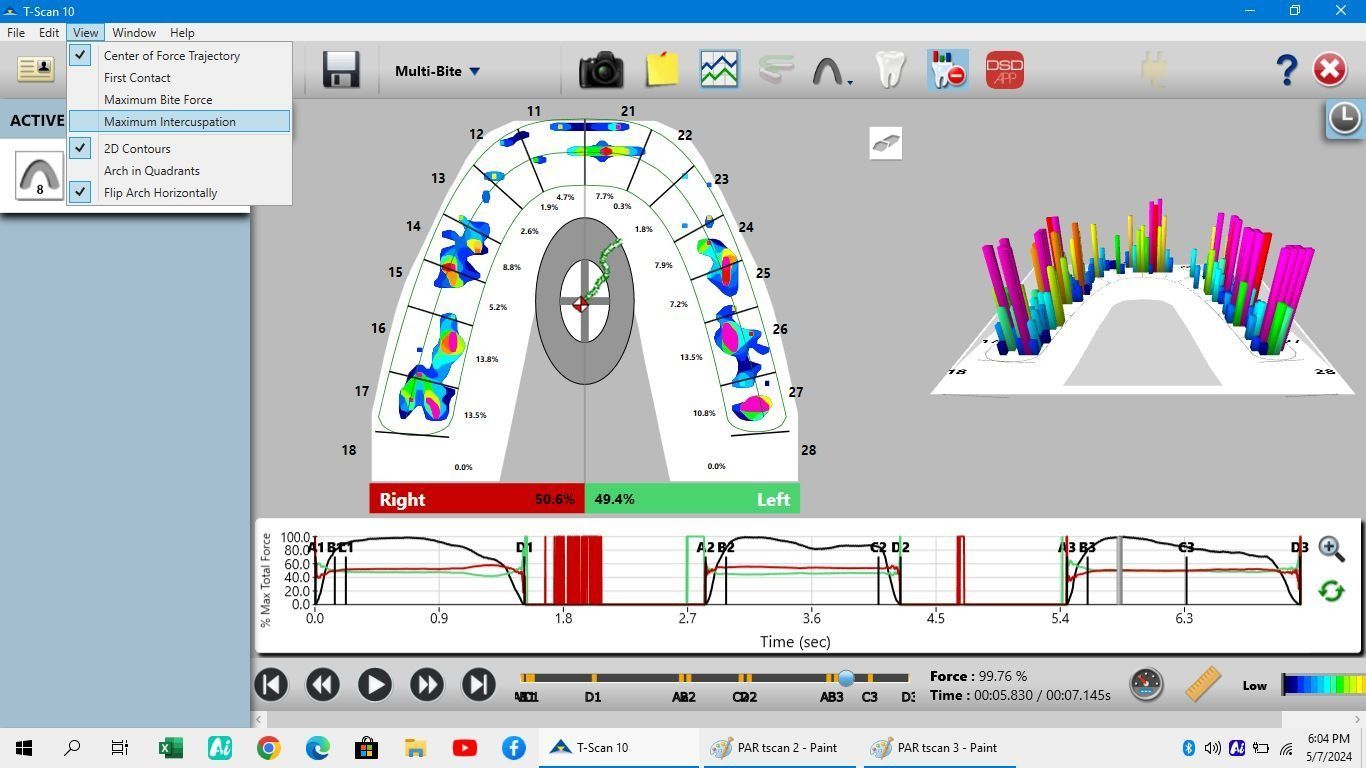
Task: Open the Windows Start menu
Action: click(x=24, y=748)
